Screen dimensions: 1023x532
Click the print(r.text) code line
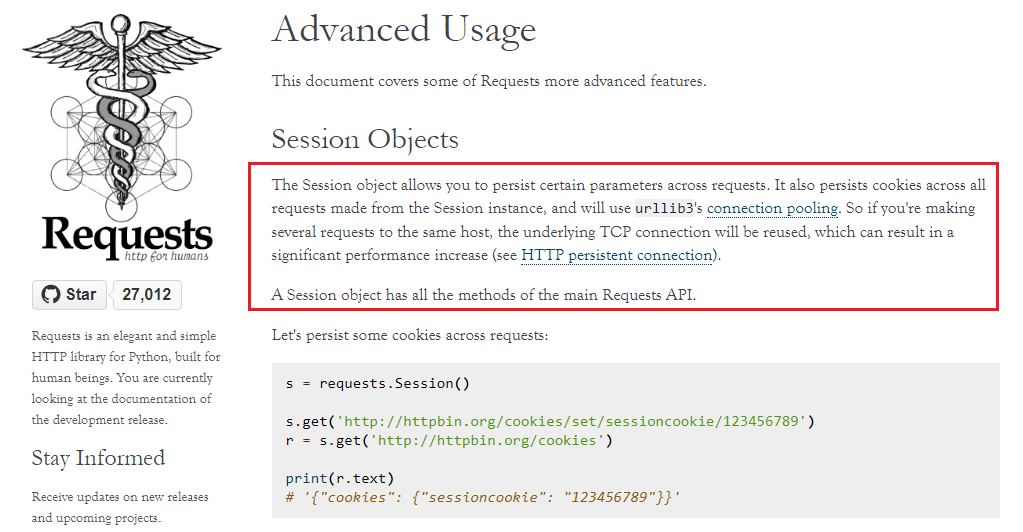pos(340,478)
